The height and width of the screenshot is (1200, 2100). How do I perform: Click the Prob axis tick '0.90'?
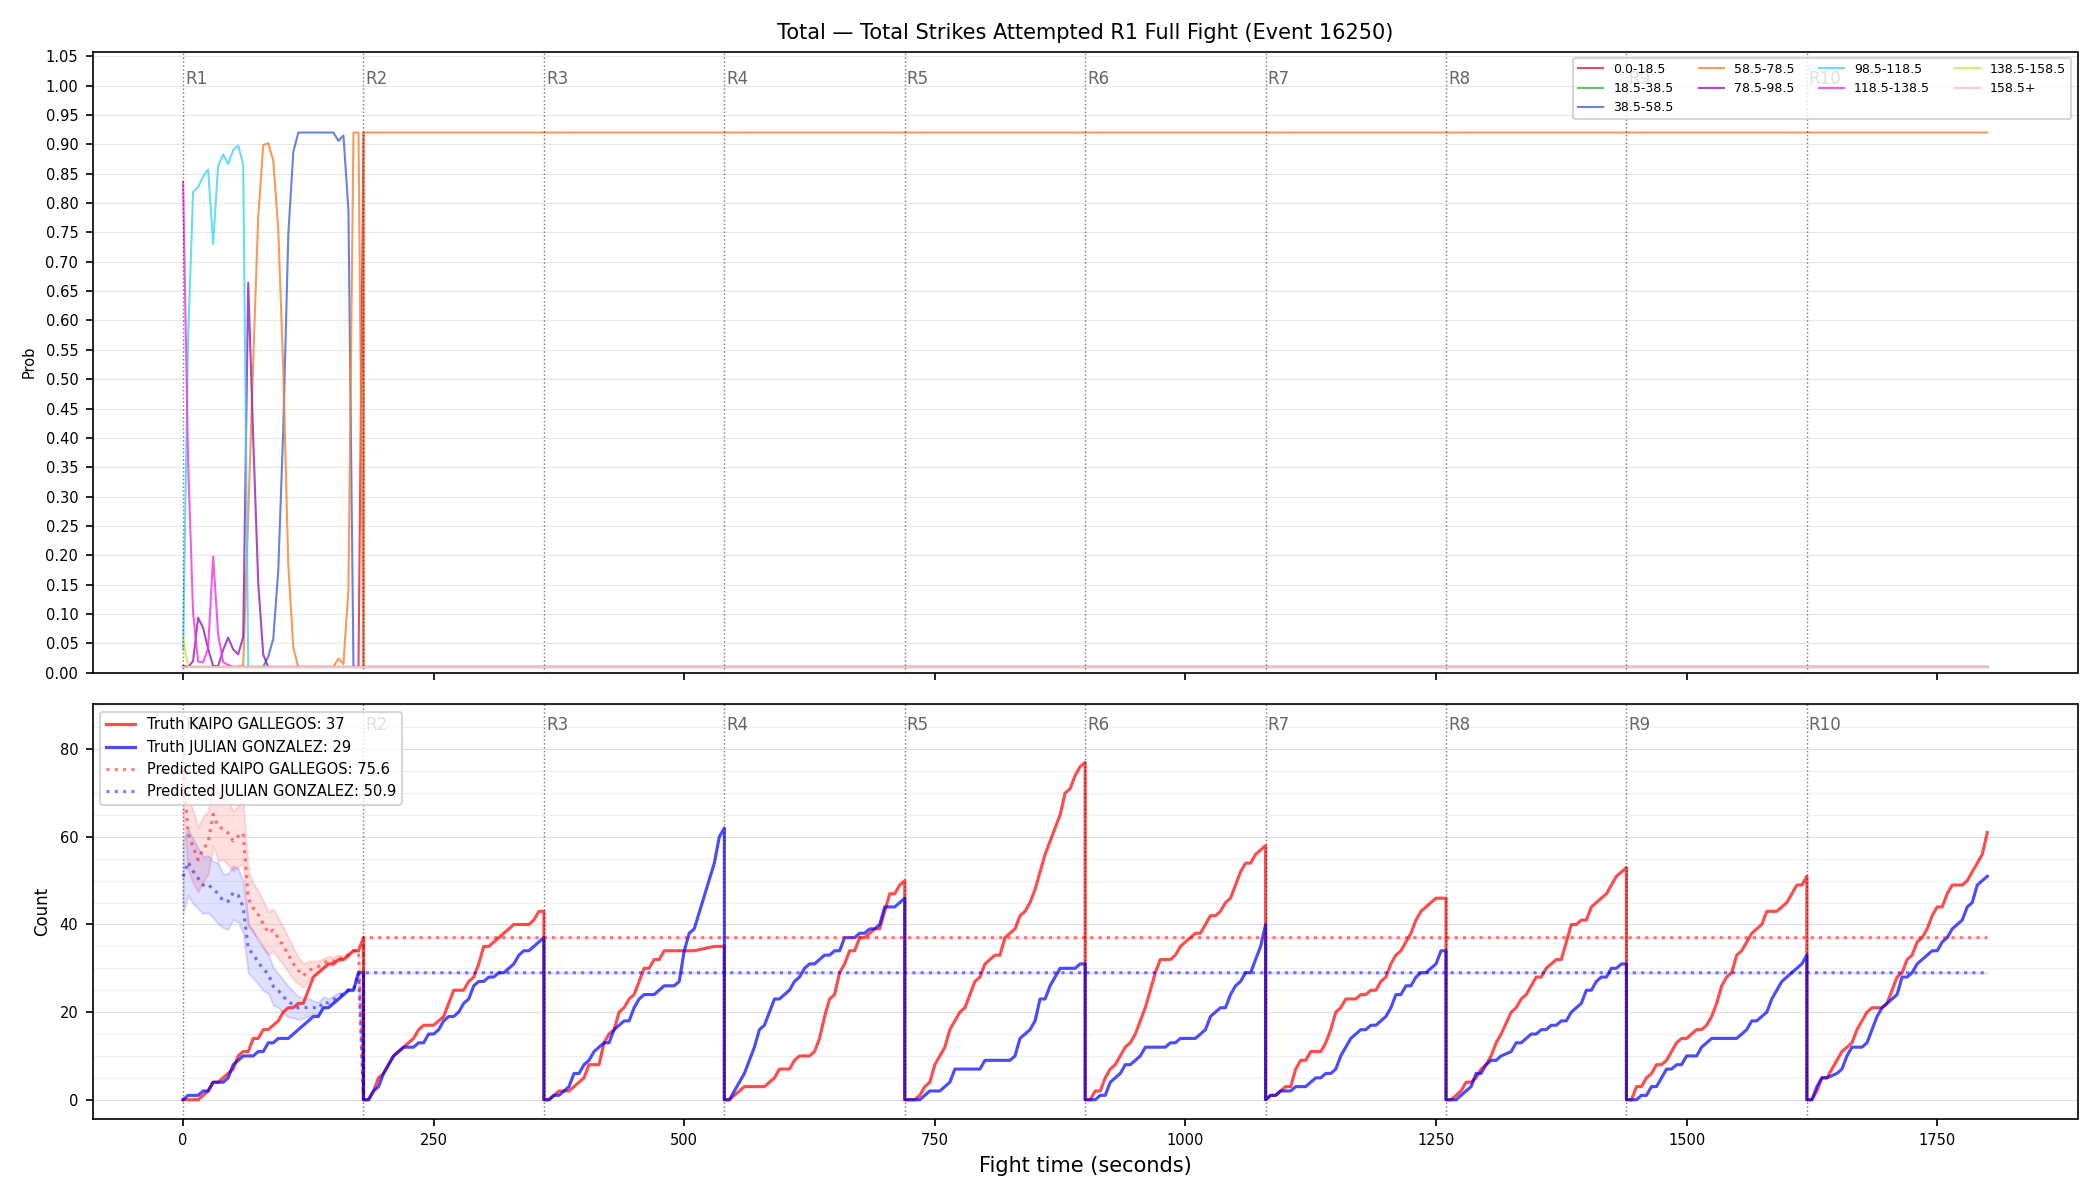(62, 144)
